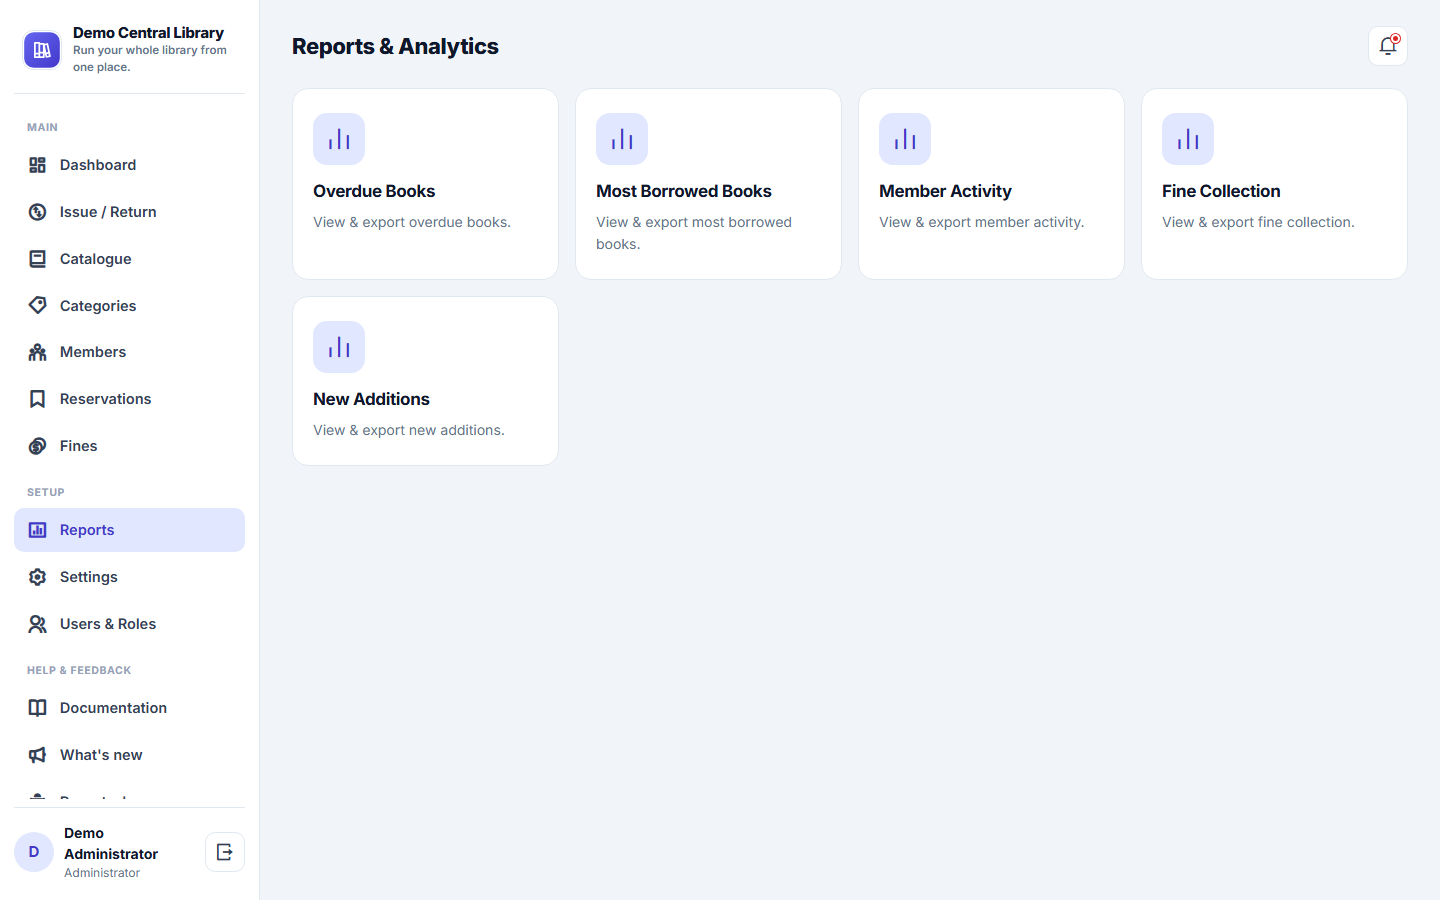Click the Demo Administrator avatar circle
This screenshot has height=900, width=1440.
coord(34,852)
